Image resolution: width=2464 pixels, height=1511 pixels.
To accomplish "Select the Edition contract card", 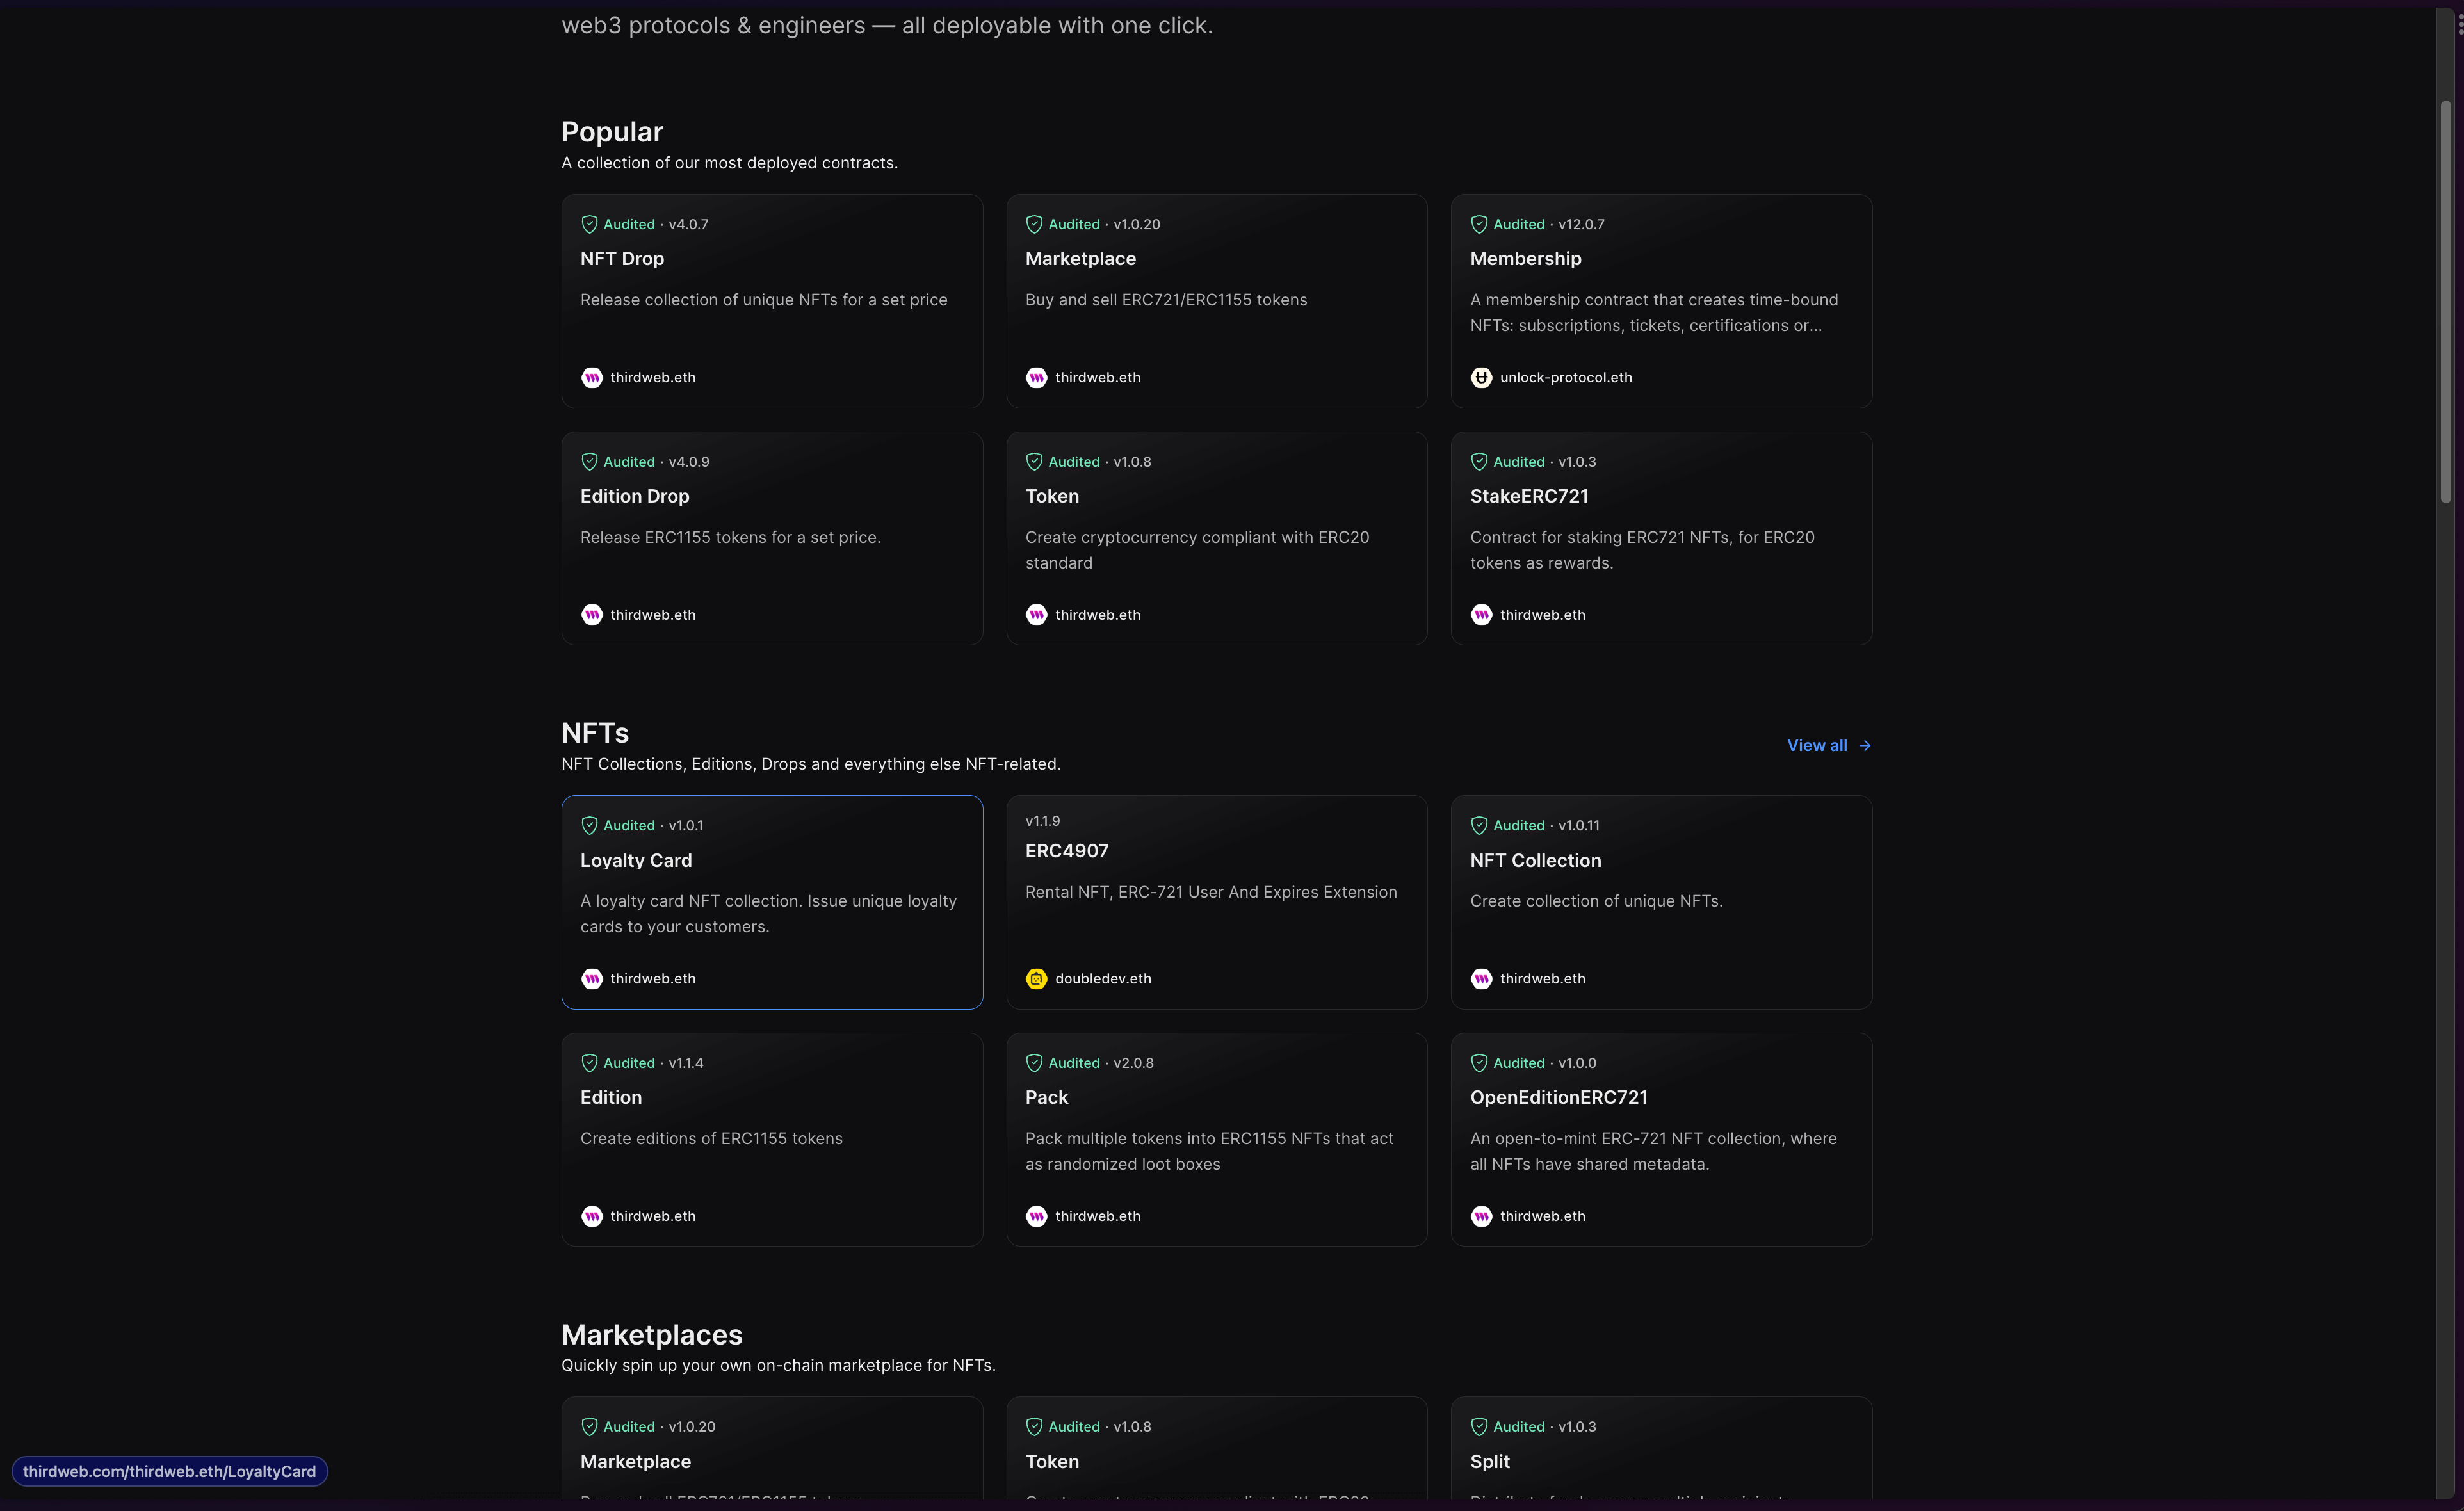I will [772, 1139].
